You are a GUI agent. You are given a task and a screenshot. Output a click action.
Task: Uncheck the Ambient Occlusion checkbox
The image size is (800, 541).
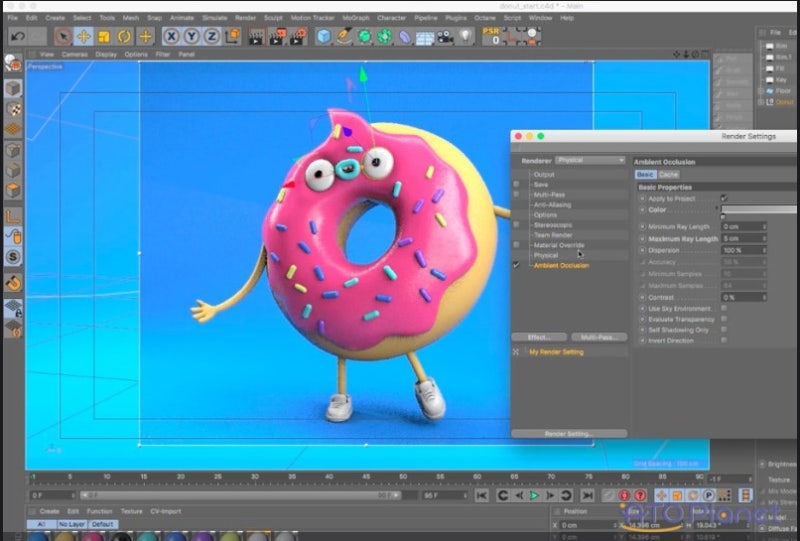516,265
